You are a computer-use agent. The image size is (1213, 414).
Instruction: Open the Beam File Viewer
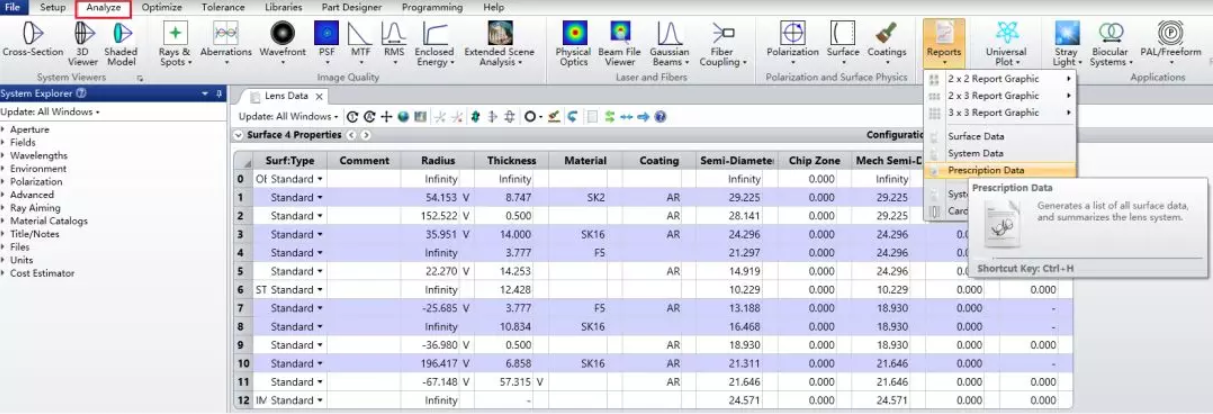click(619, 38)
